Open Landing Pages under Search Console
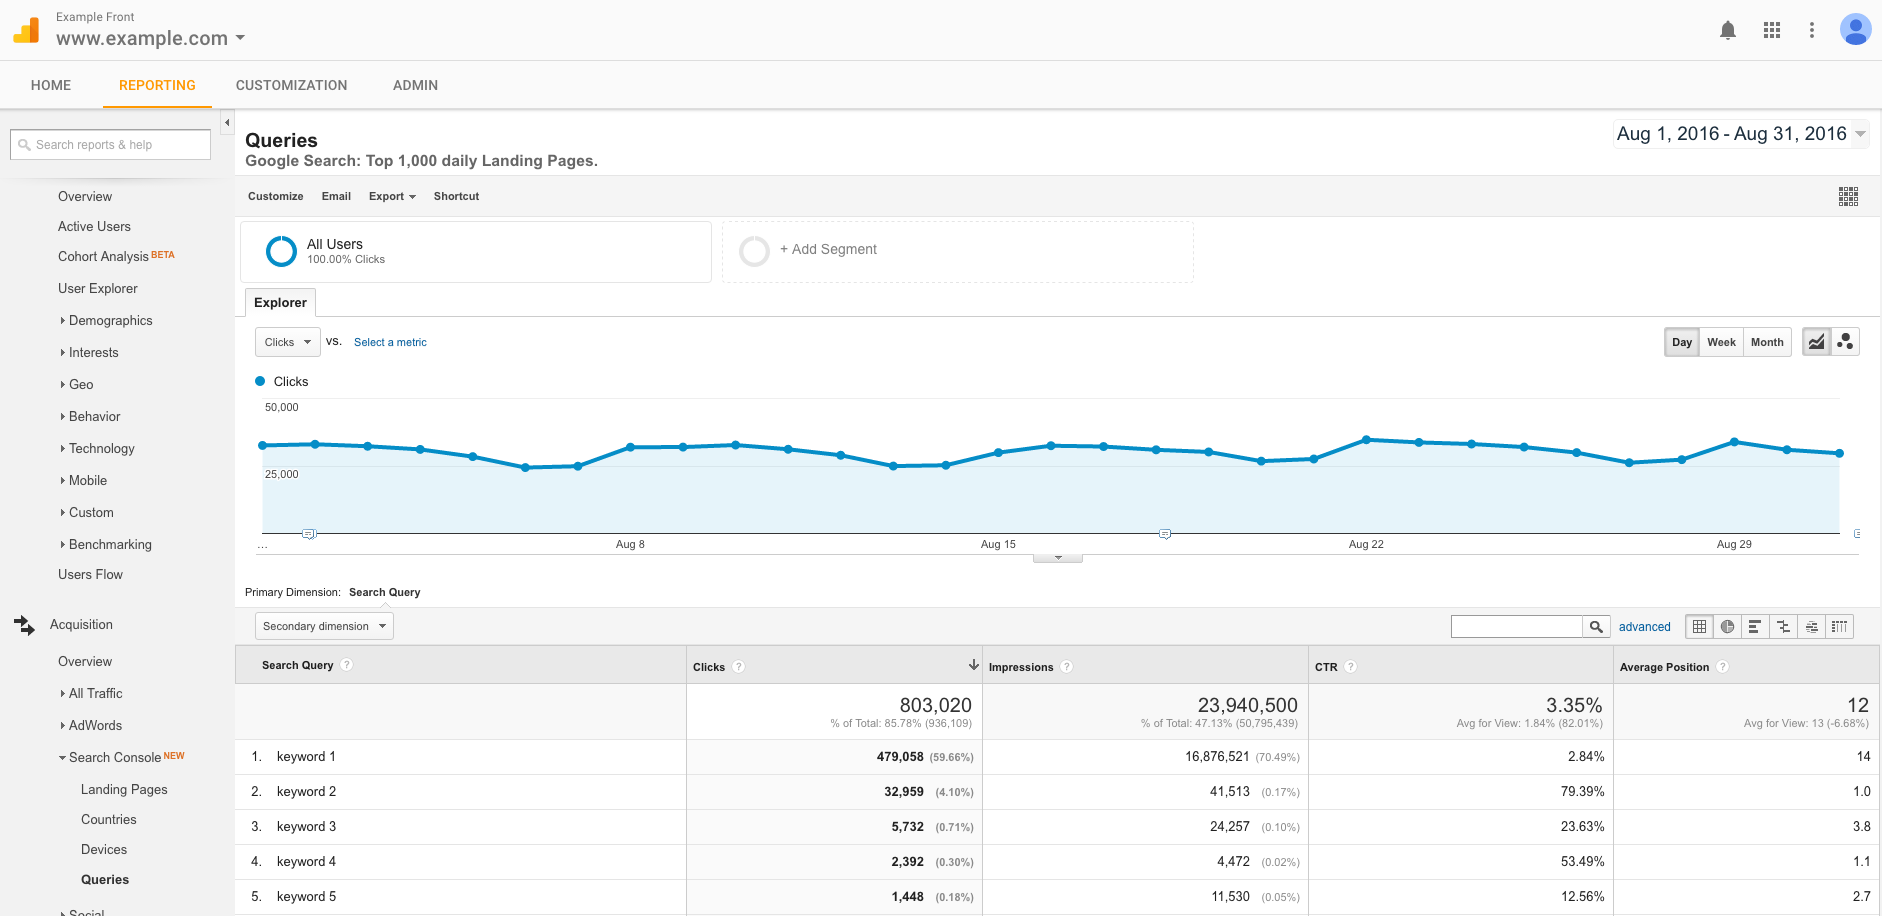The width and height of the screenshot is (1882, 916). [x=123, y=789]
